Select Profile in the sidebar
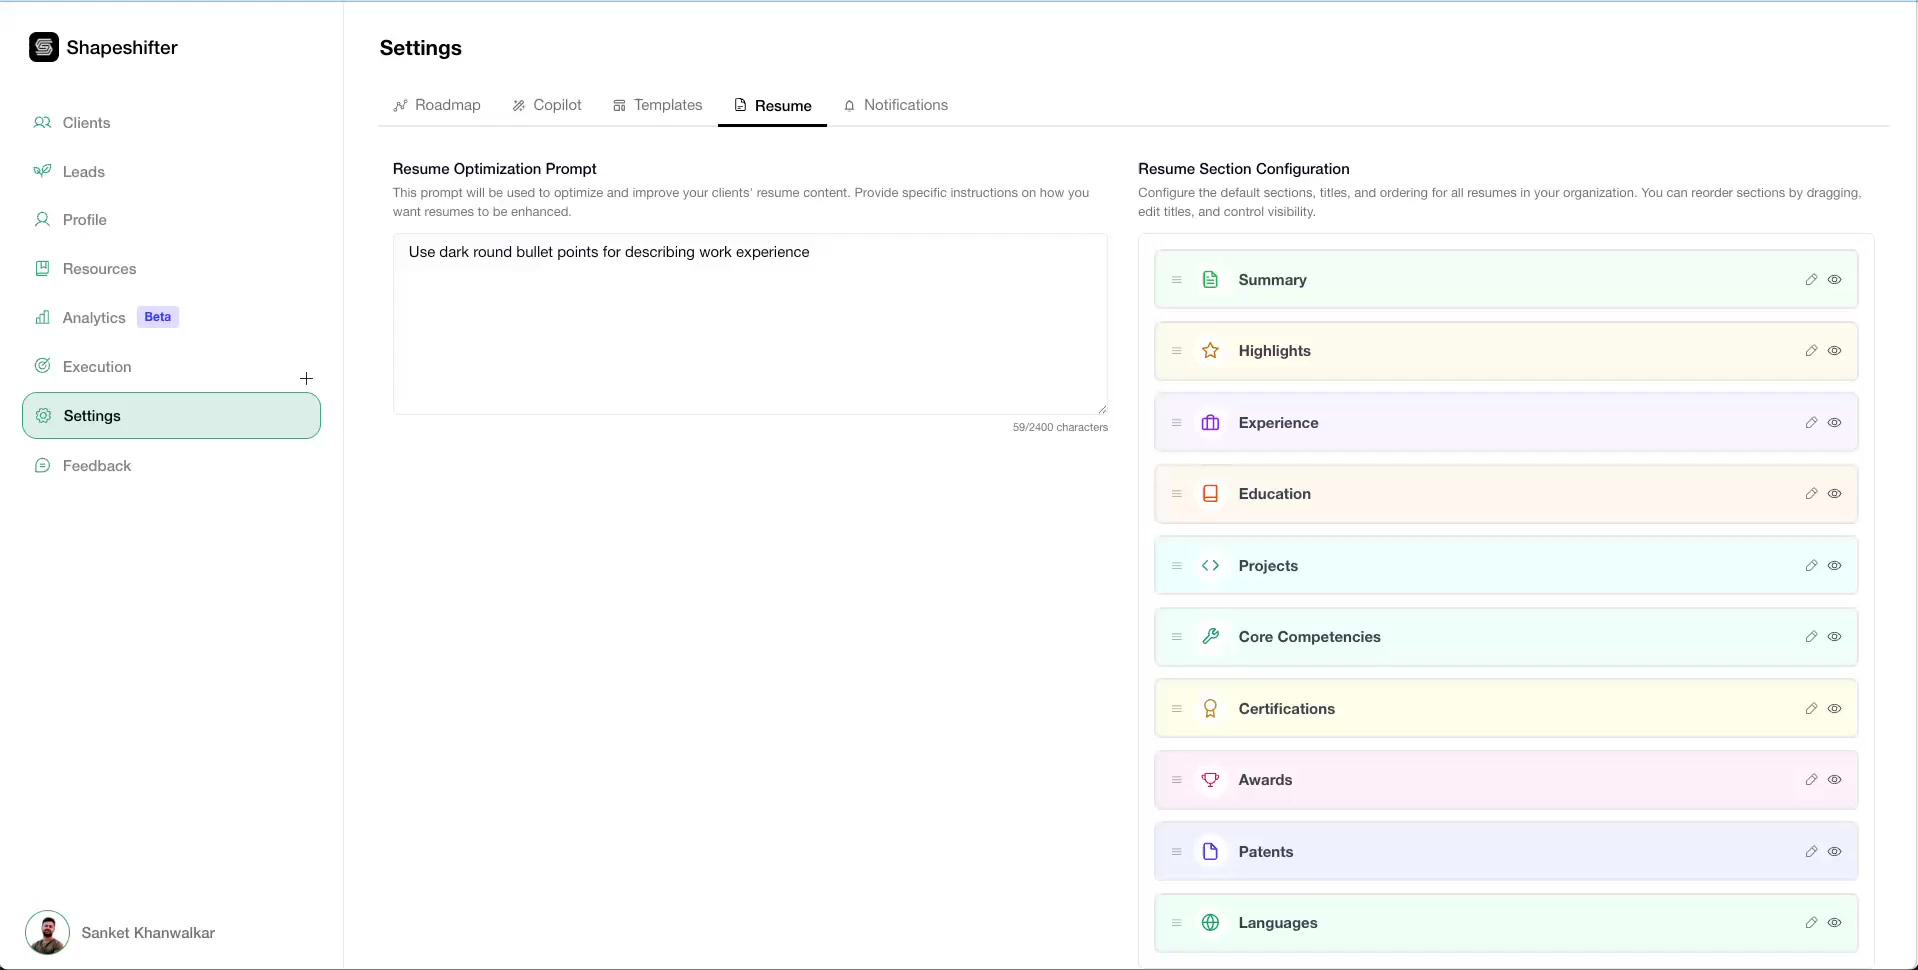1918x970 pixels. click(x=84, y=219)
